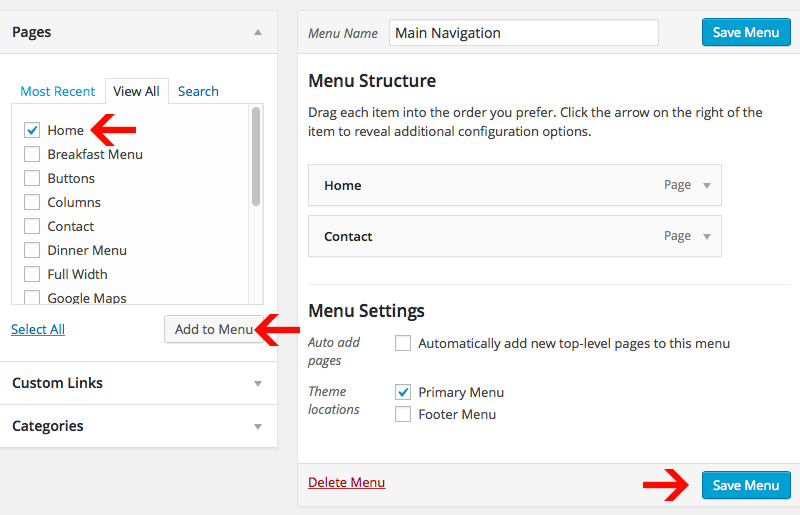Expand the Custom Links section

point(258,383)
